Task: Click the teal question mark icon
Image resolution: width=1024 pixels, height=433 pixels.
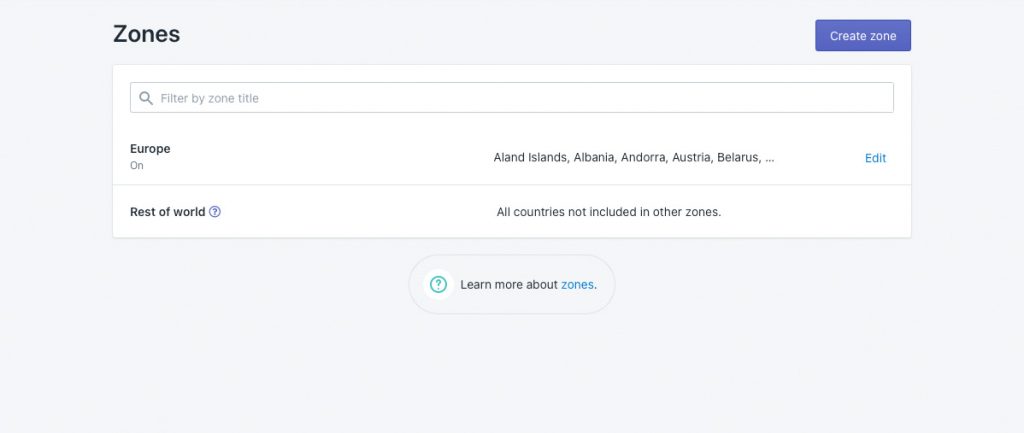Action: pos(438,284)
